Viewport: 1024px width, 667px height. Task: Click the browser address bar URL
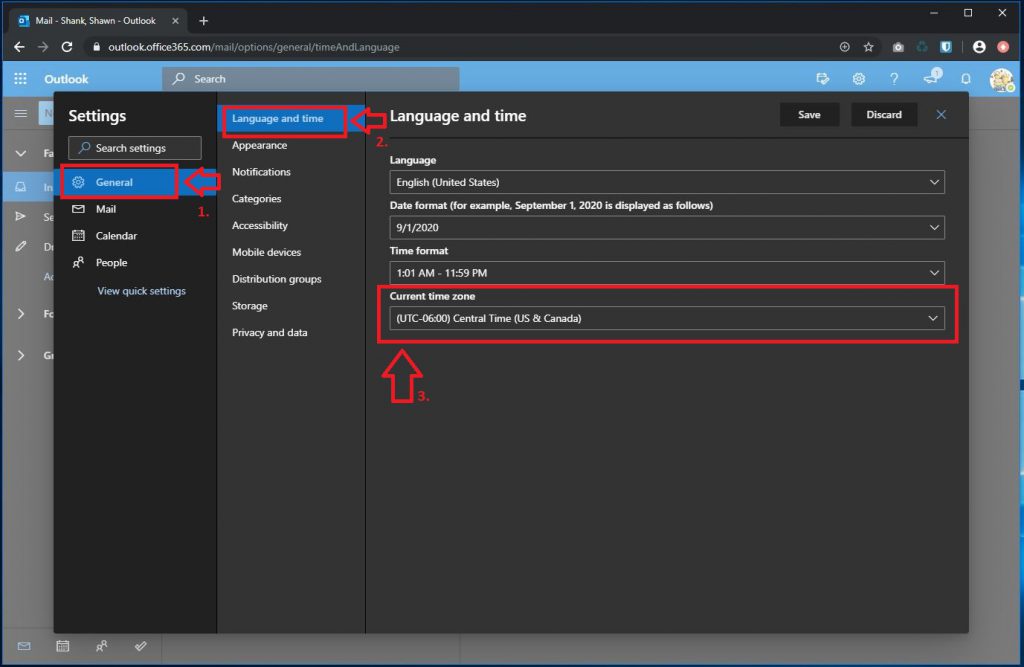(254, 47)
